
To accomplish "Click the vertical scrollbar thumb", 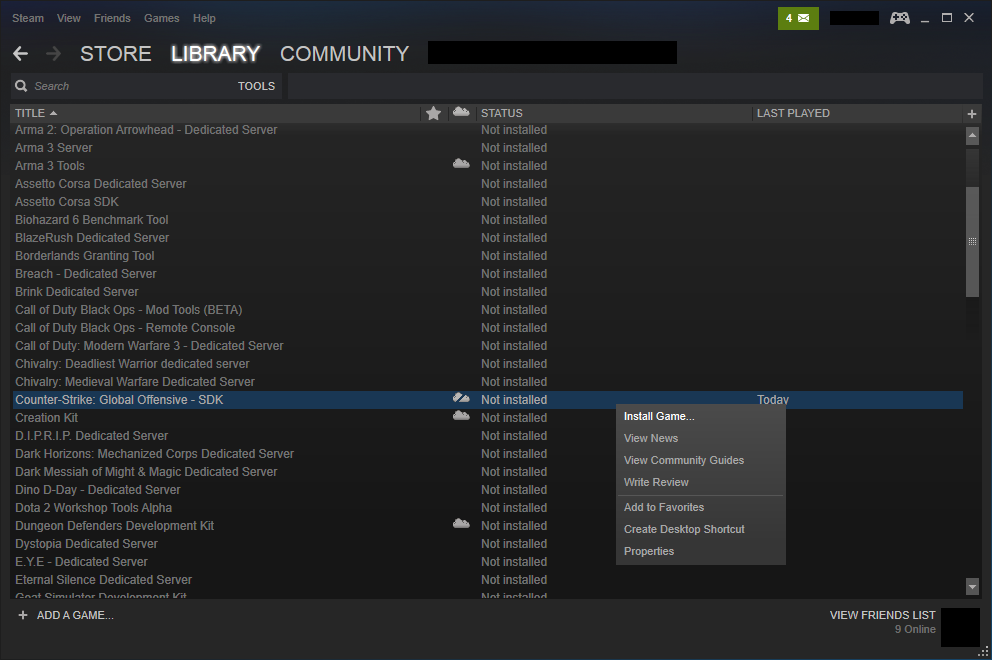I will (972, 241).
